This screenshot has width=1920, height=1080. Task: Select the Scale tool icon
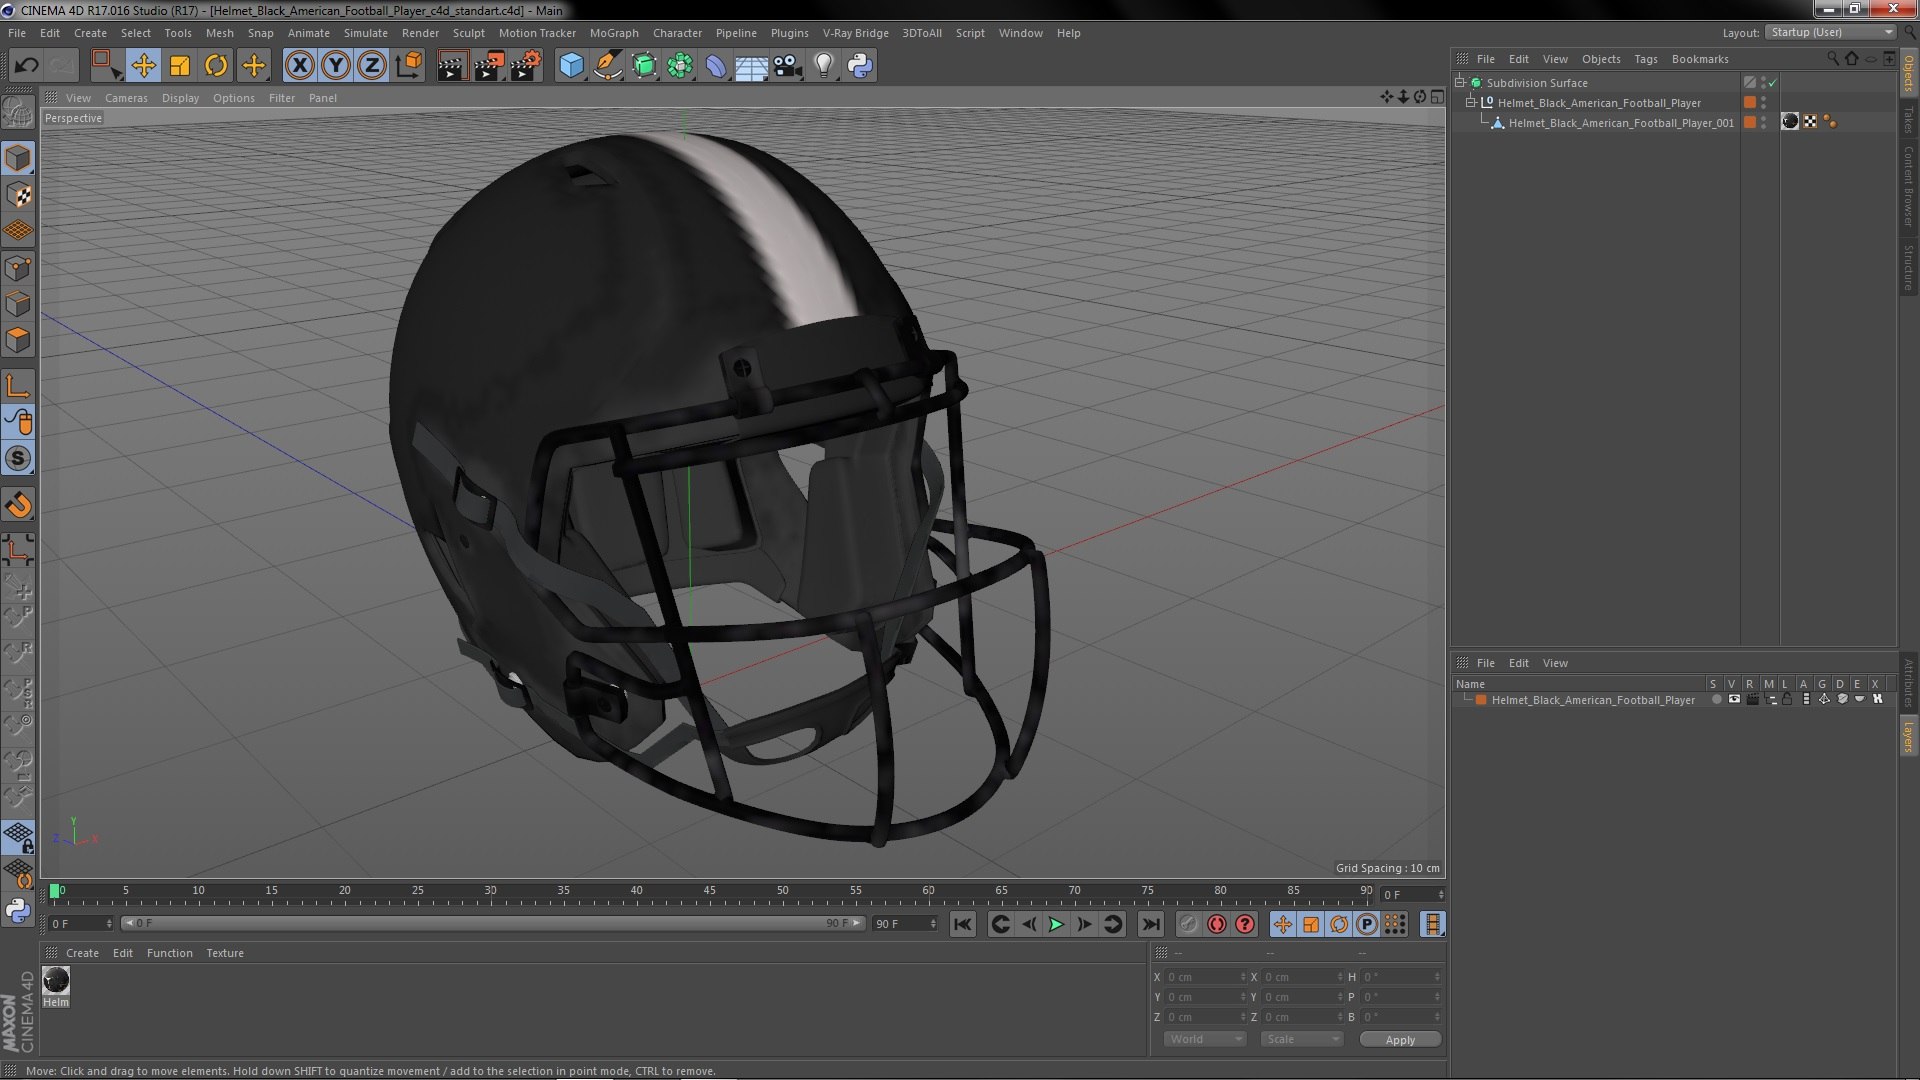[x=180, y=66]
